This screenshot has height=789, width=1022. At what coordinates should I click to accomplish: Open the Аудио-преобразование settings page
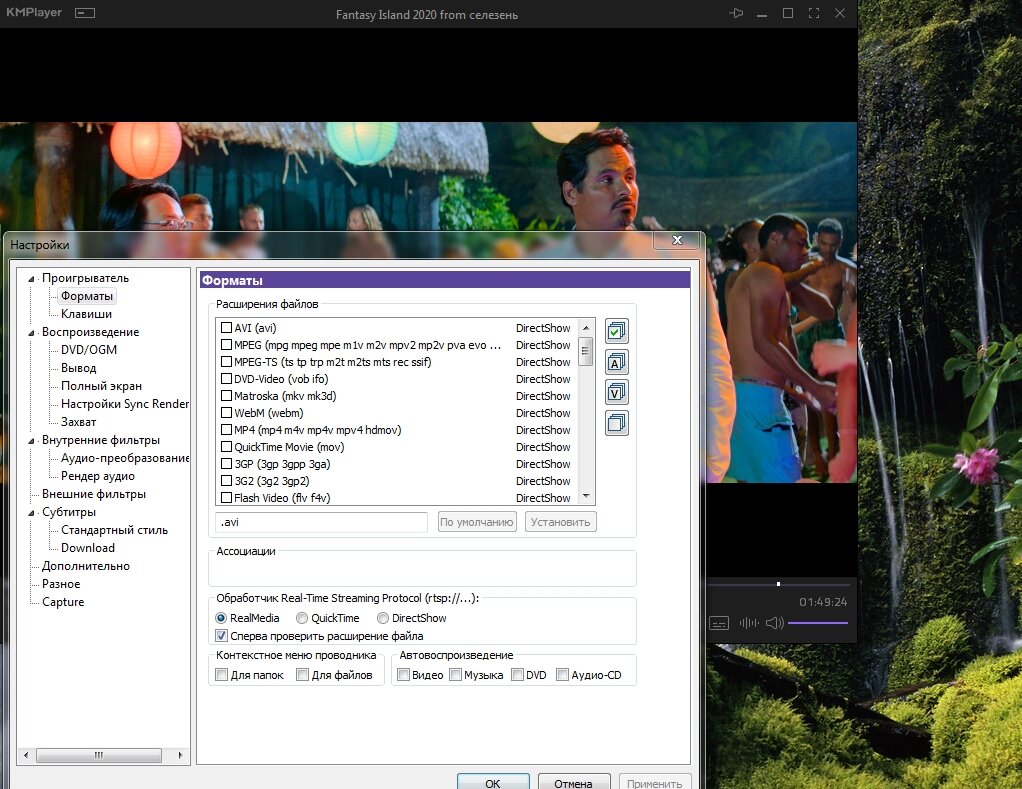tap(124, 458)
